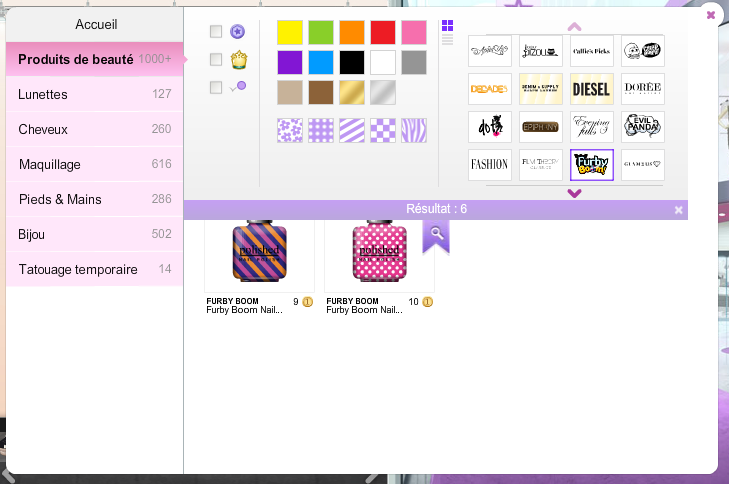The height and width of the screenshot is (484, 729).
Task: Select the Callie's Picks brand logo
Action: coord(591,51)
